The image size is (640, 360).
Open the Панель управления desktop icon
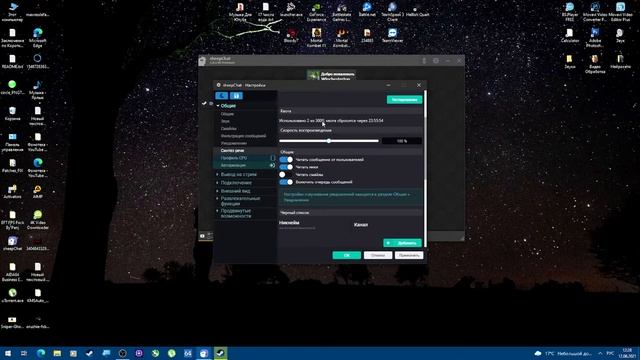(x=12, y=142)
